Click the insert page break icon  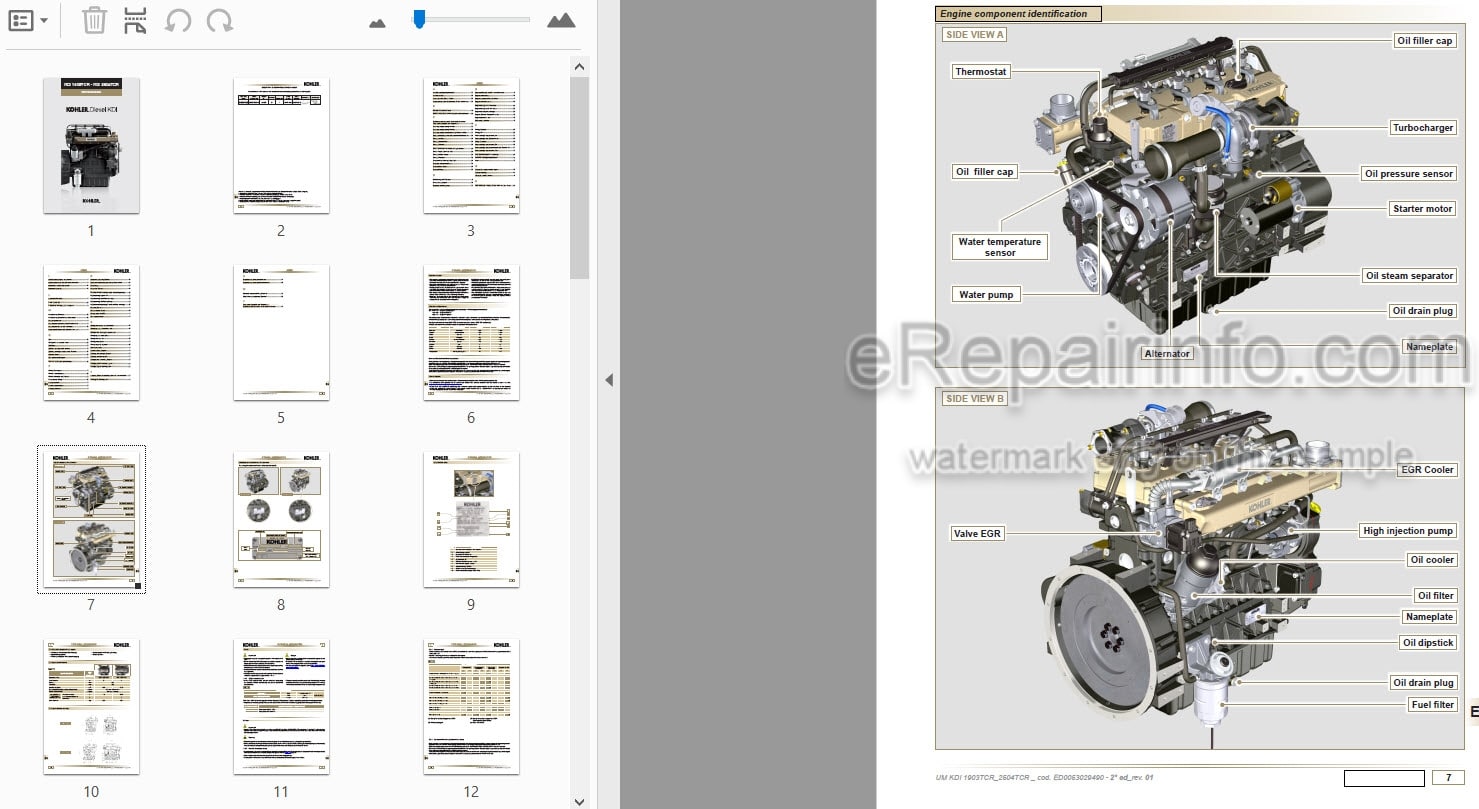tap(136, 20)
